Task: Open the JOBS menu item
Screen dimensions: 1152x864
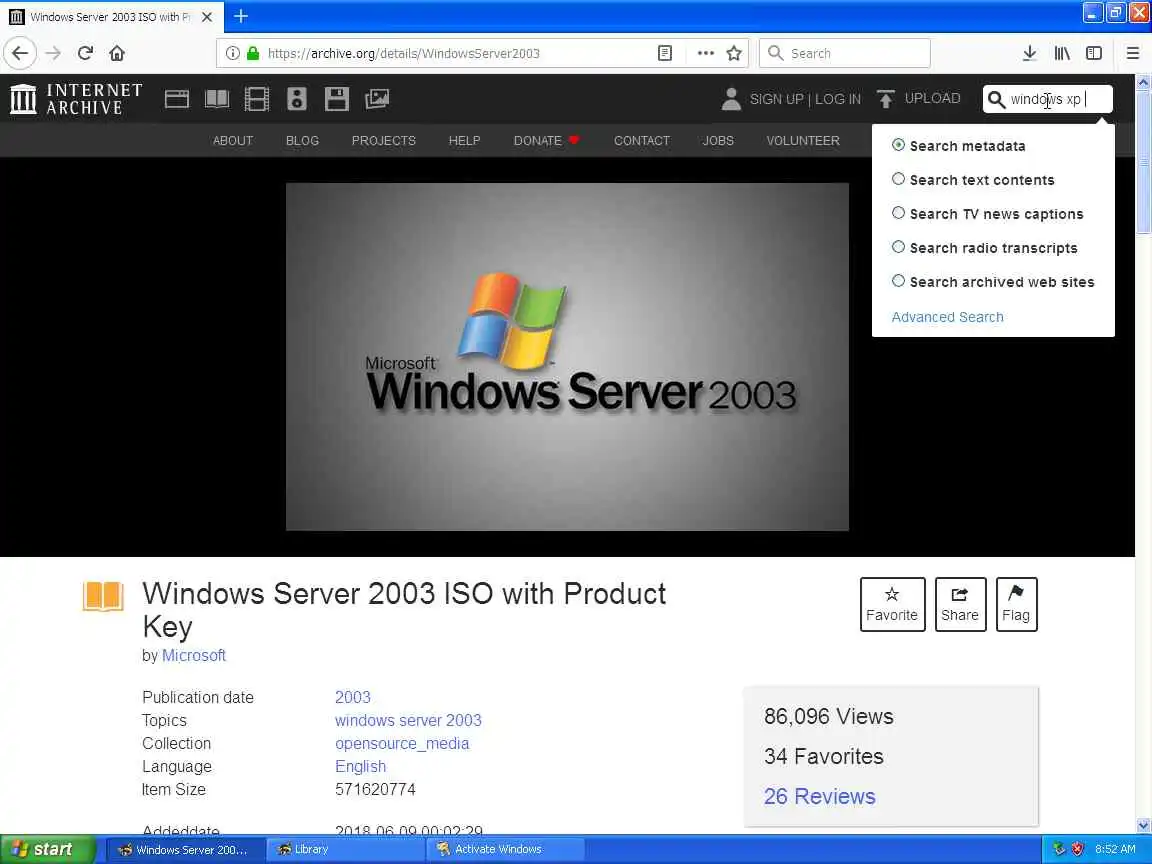Action: pos(718,140)
